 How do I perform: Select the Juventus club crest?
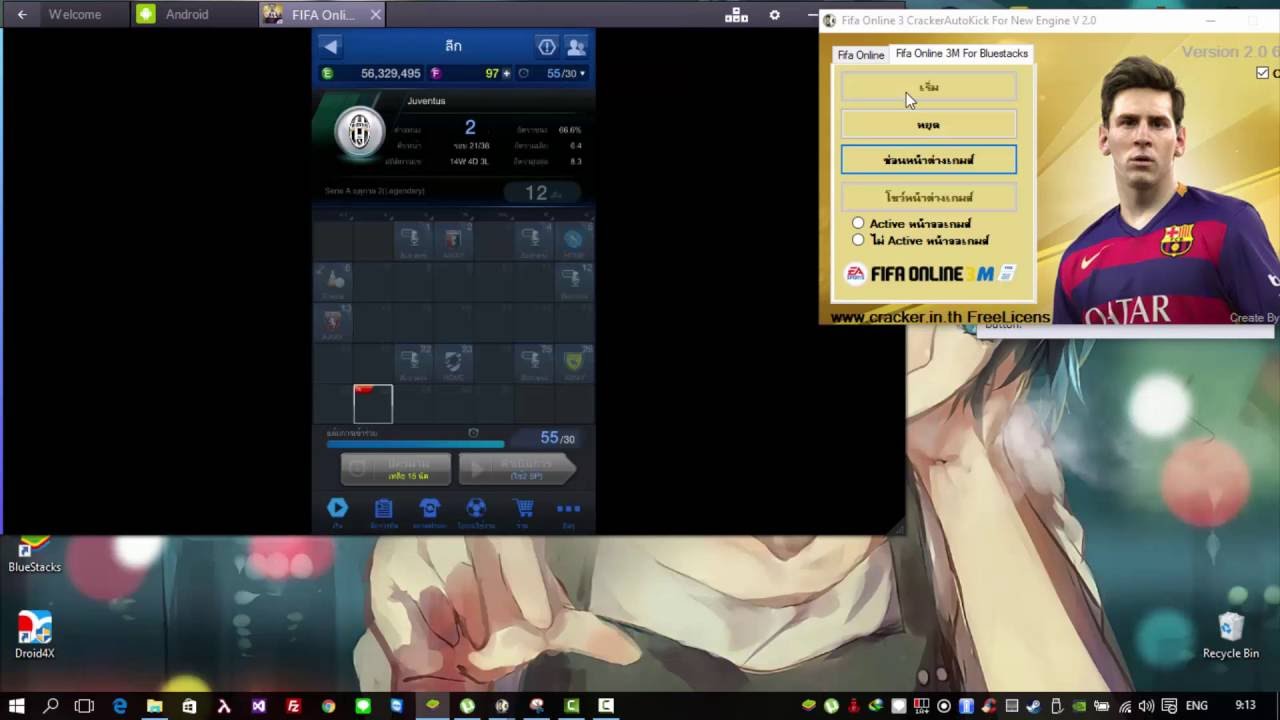tap(359, 131)
